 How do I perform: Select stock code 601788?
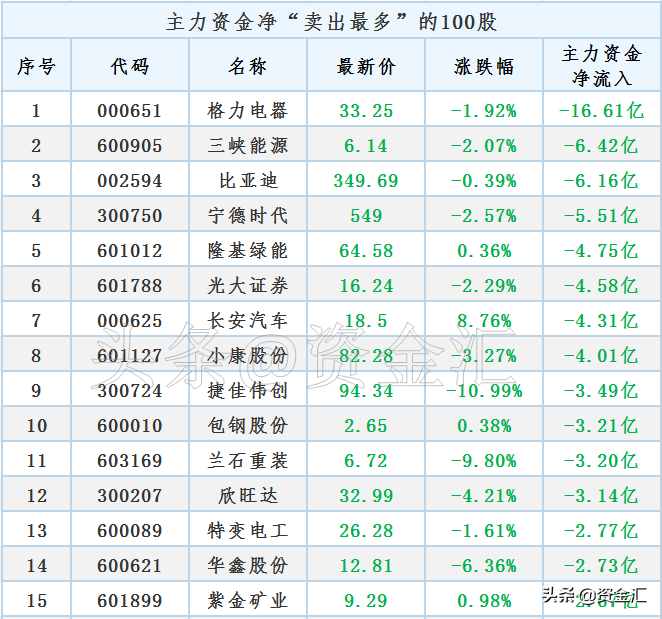click(130, 286)
